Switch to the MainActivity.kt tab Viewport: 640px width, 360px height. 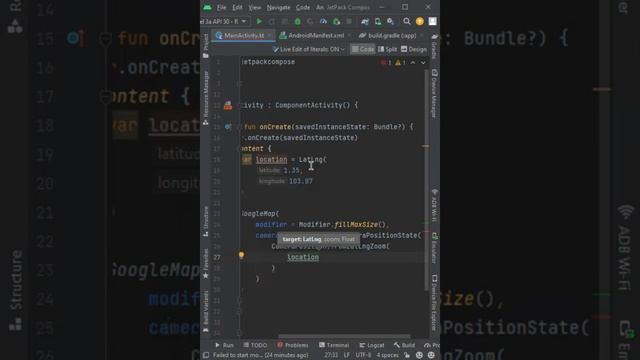coord(244,36)
